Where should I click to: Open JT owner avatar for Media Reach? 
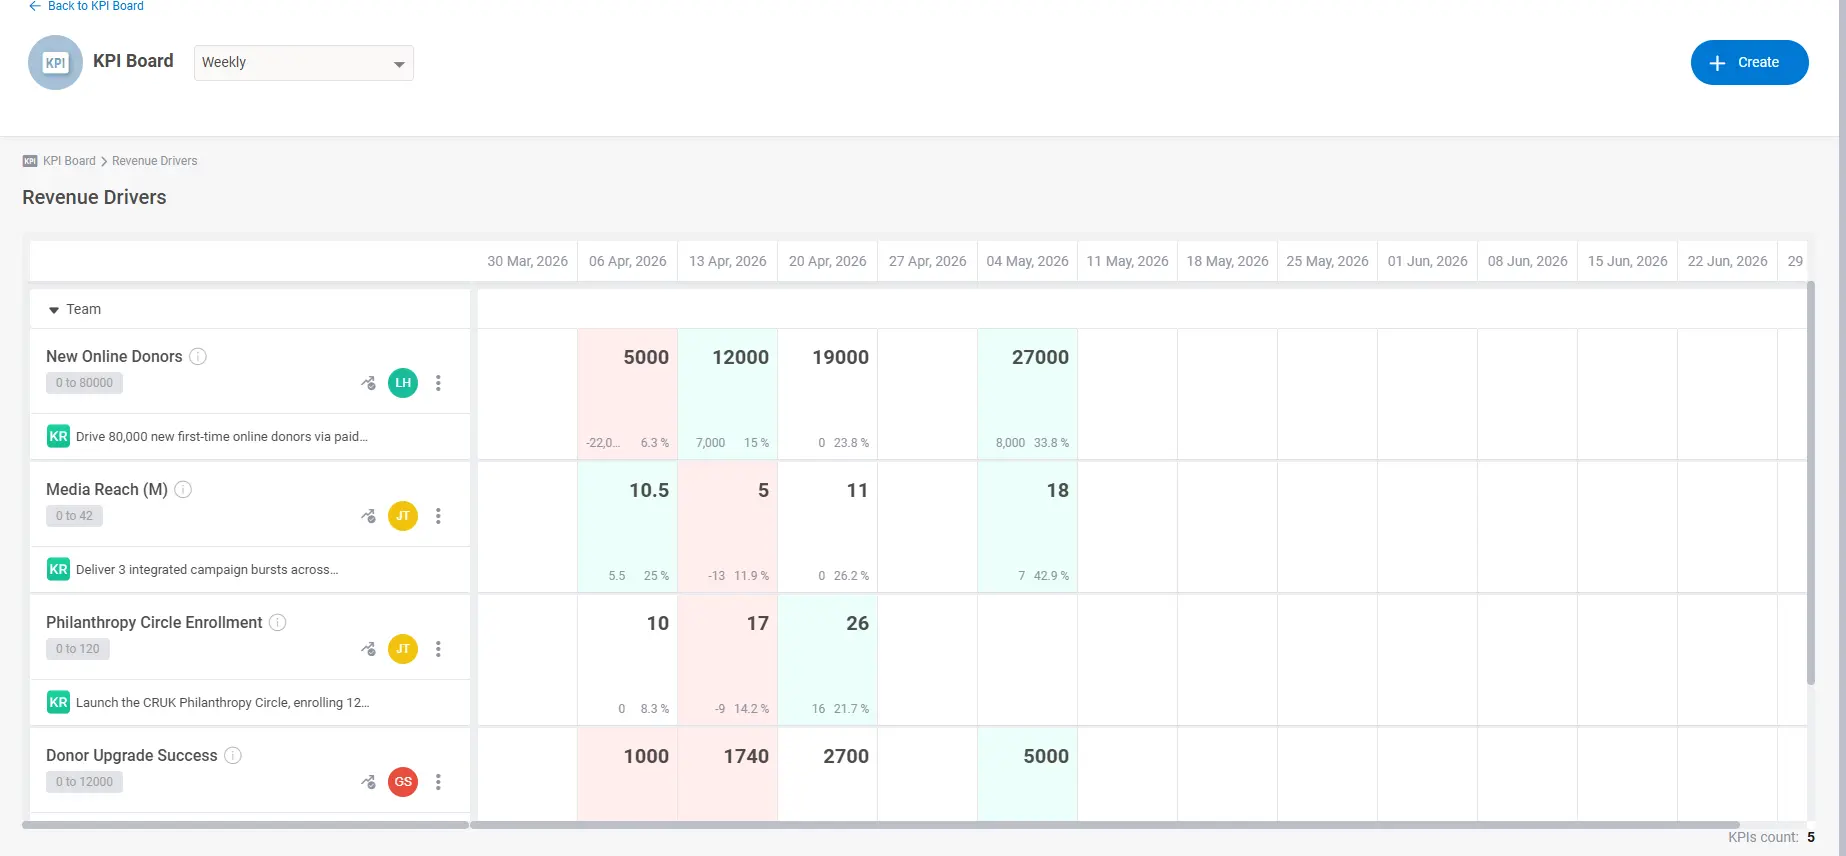tap(403, 516)
